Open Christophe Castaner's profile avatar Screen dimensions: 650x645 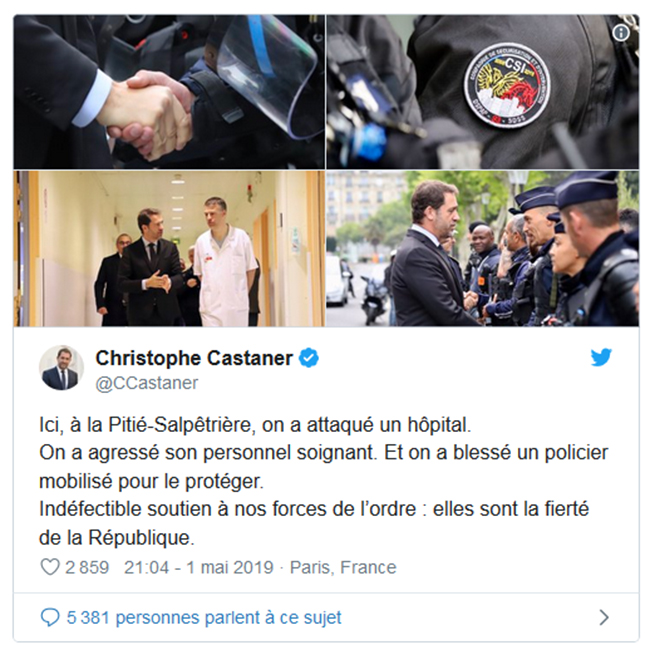[61, 368]
